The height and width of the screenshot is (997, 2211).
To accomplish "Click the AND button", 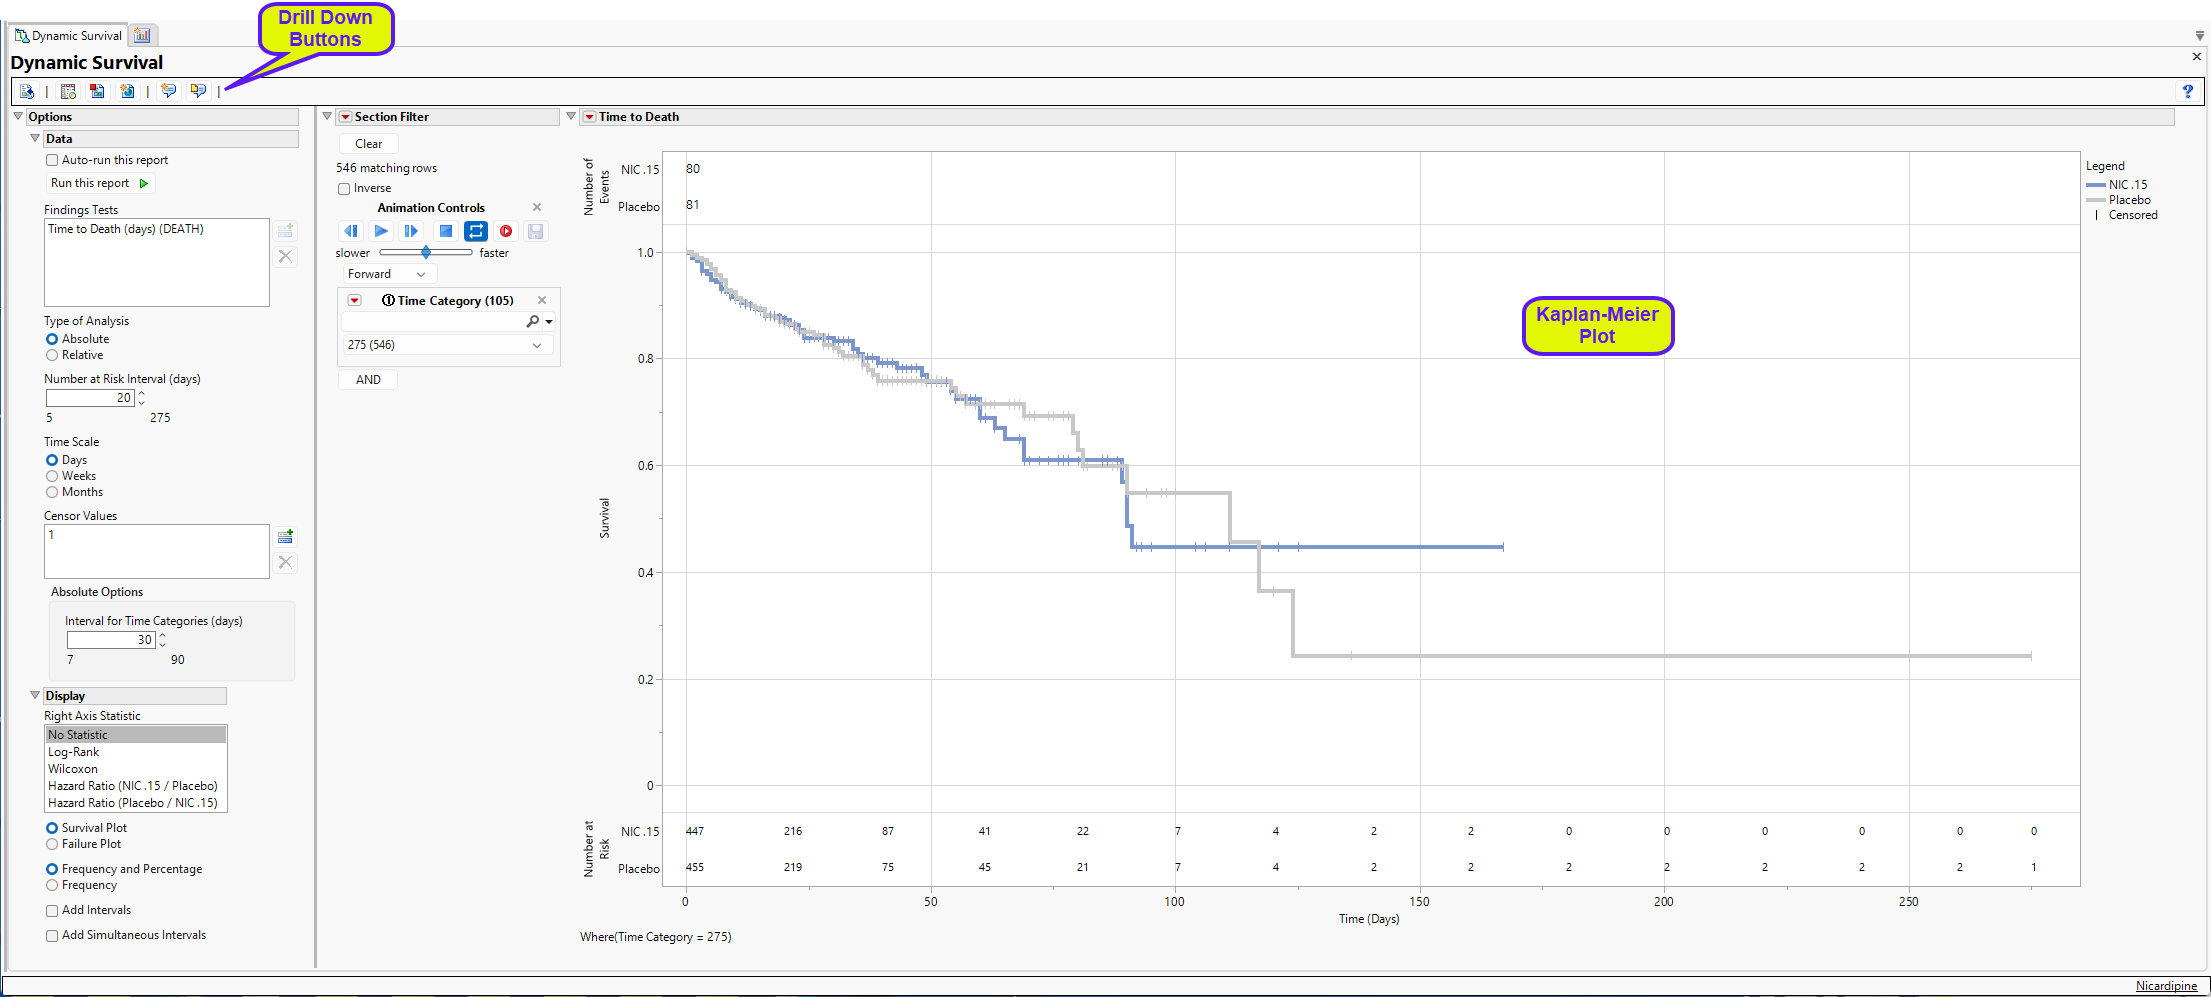I will coord(368,380).
